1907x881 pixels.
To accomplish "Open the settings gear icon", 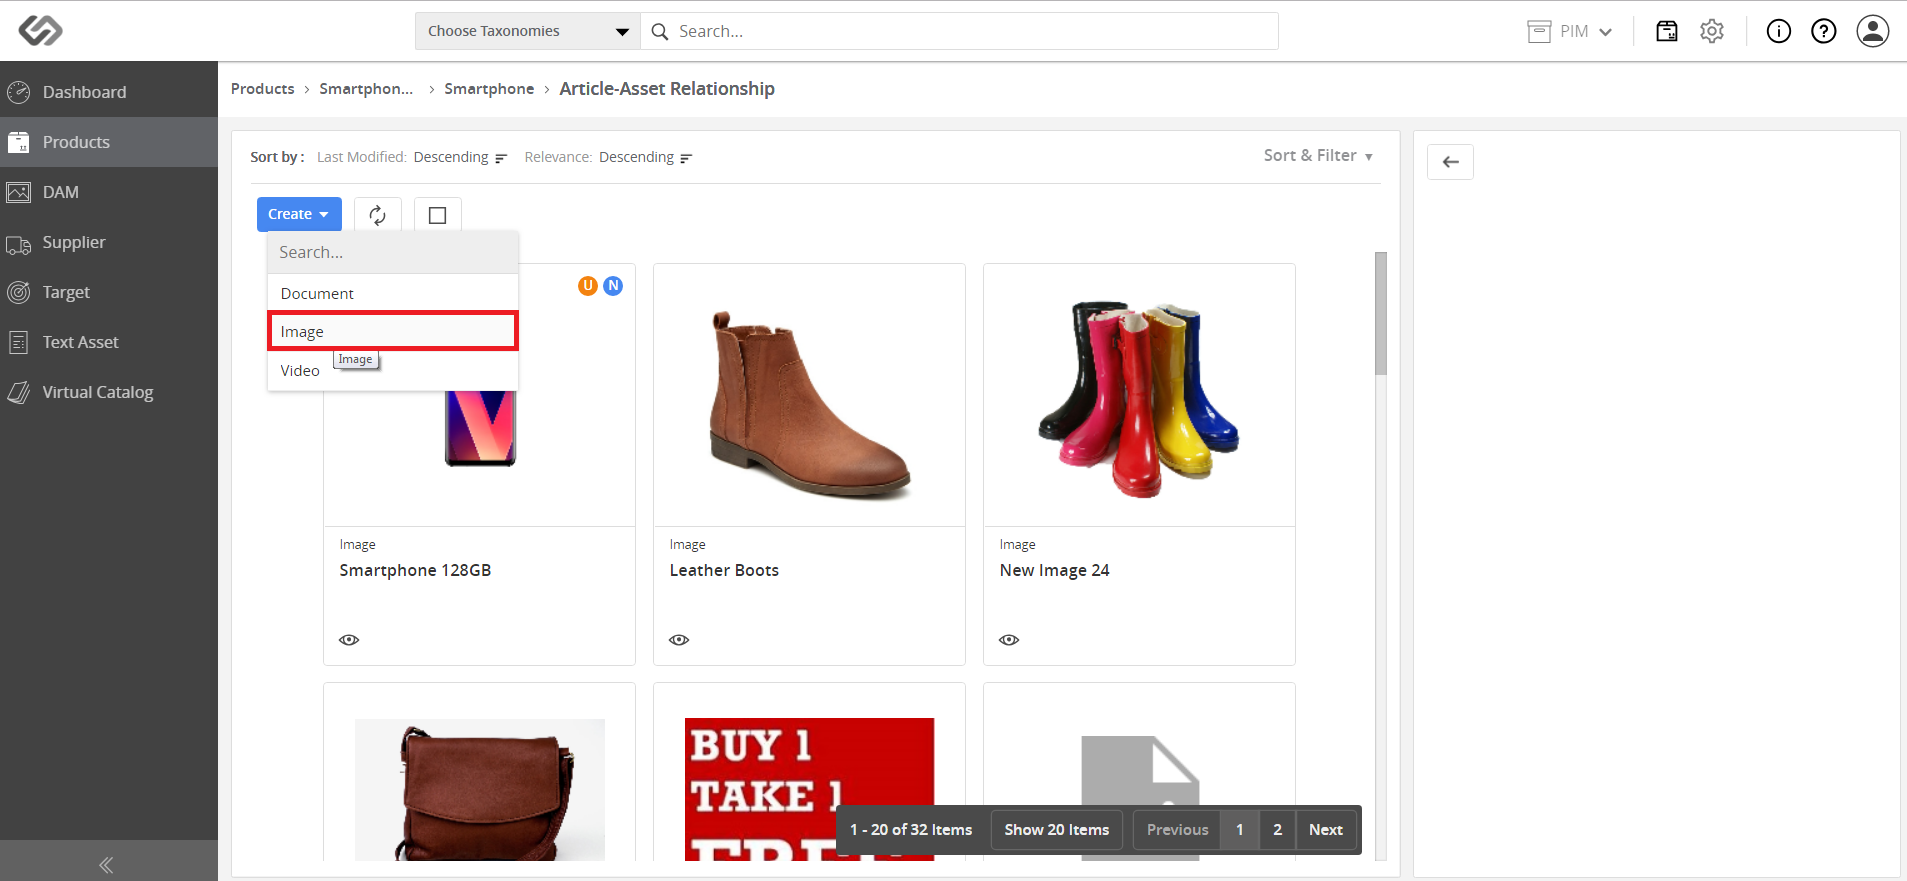I will pyautogui.click(x=1712, y=31).
